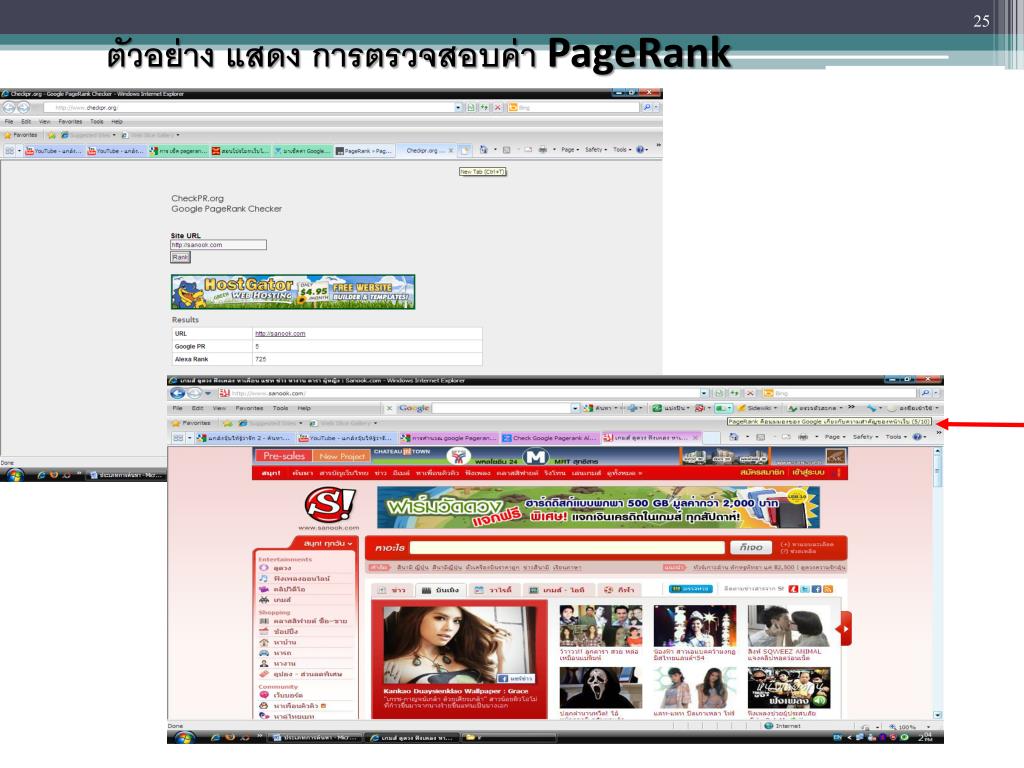Click the Bing search box in CheckPR window
1024x768 pixels.
click(575, 108)
